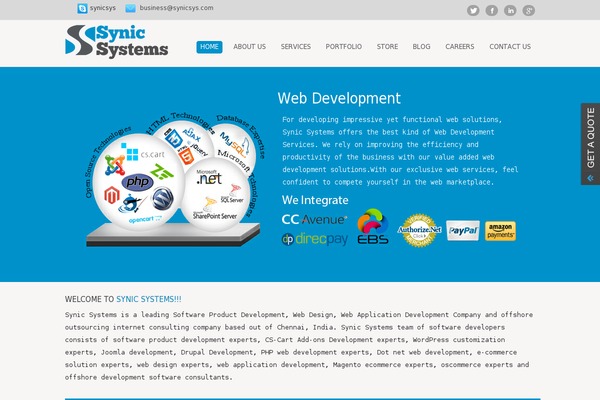Click the Magento logo in the bubble

pyautogui.click(x=112, y=195)
